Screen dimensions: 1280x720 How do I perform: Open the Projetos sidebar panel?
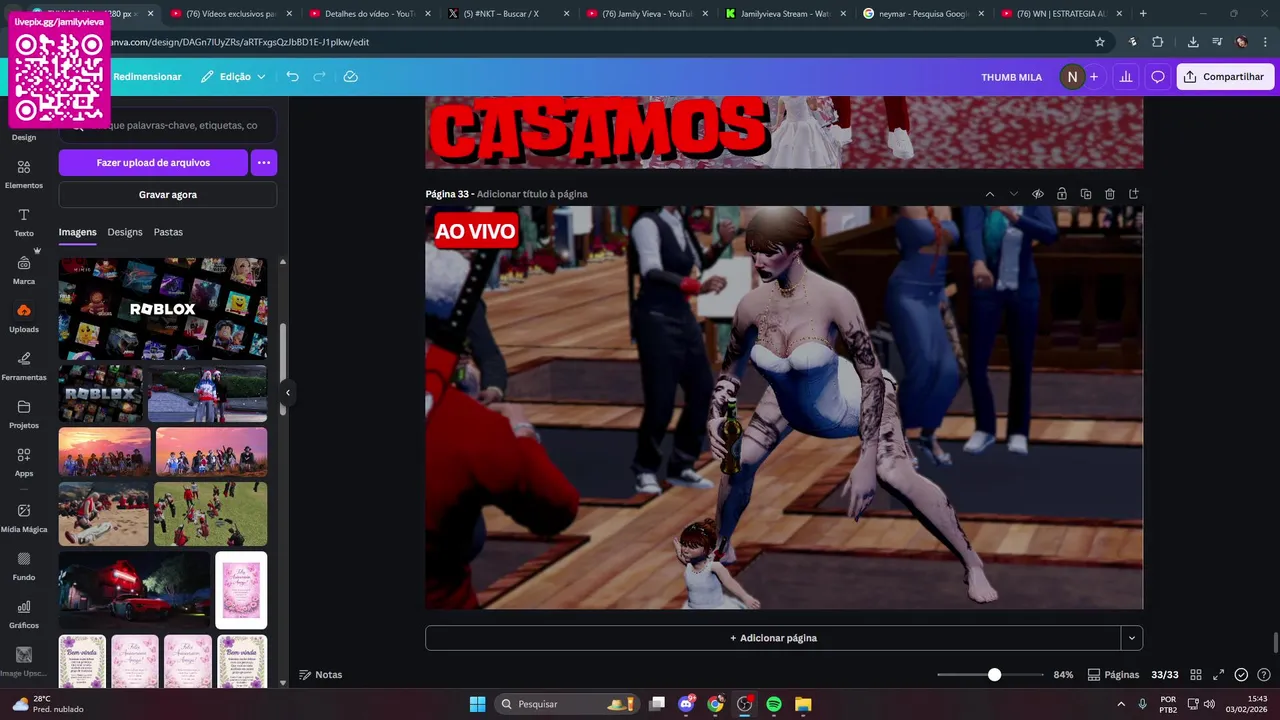tap(24, 414)
